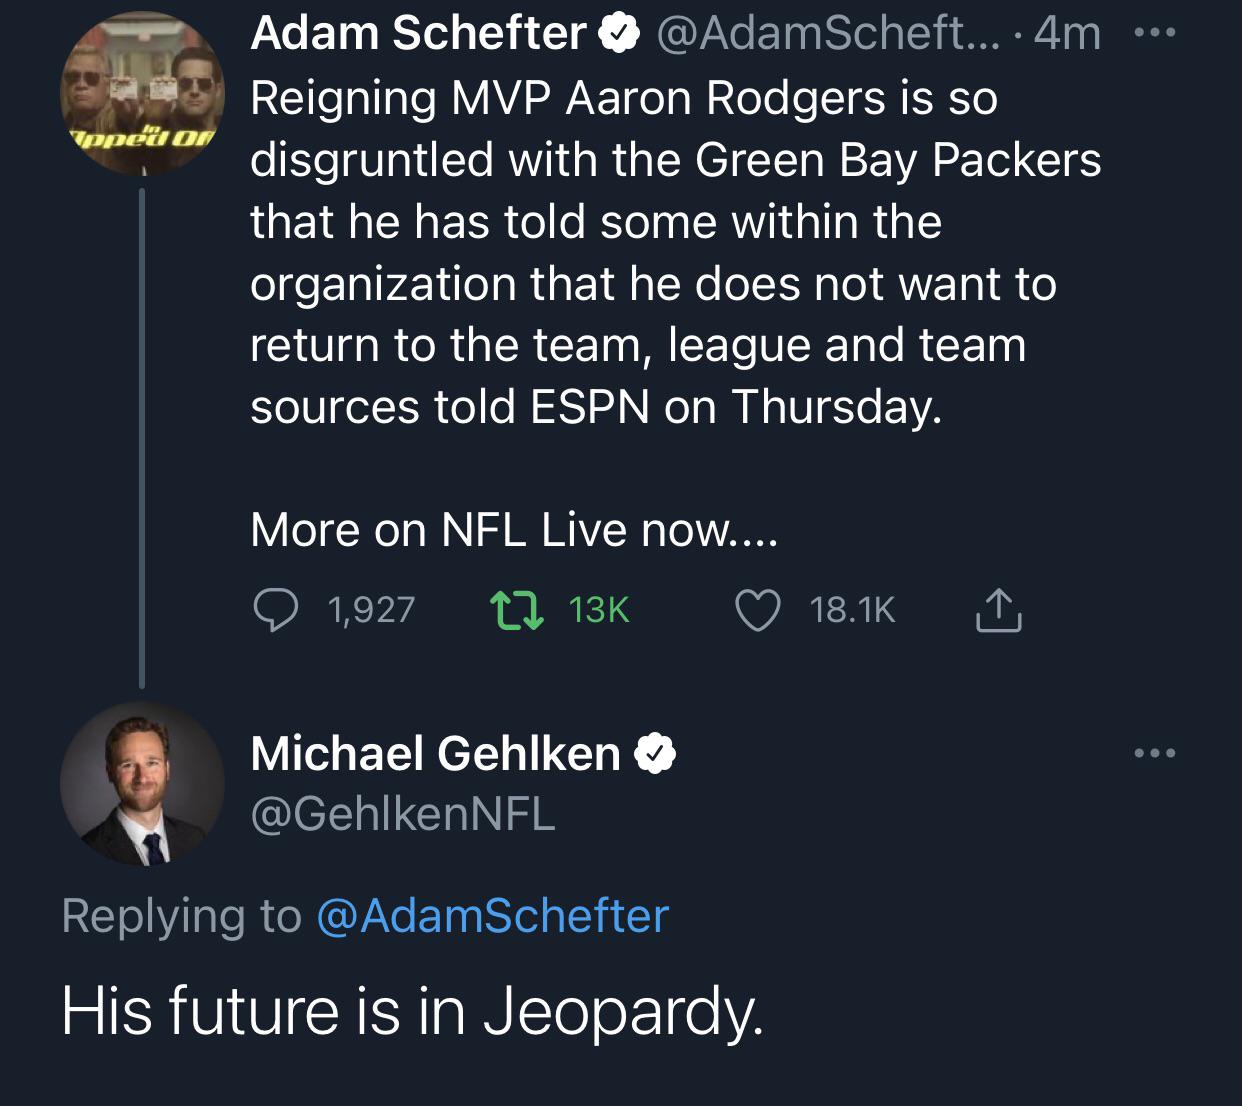Click the 4m timestamp
This screenshot has height=1106, width=1242.
tap(1067, 34)
